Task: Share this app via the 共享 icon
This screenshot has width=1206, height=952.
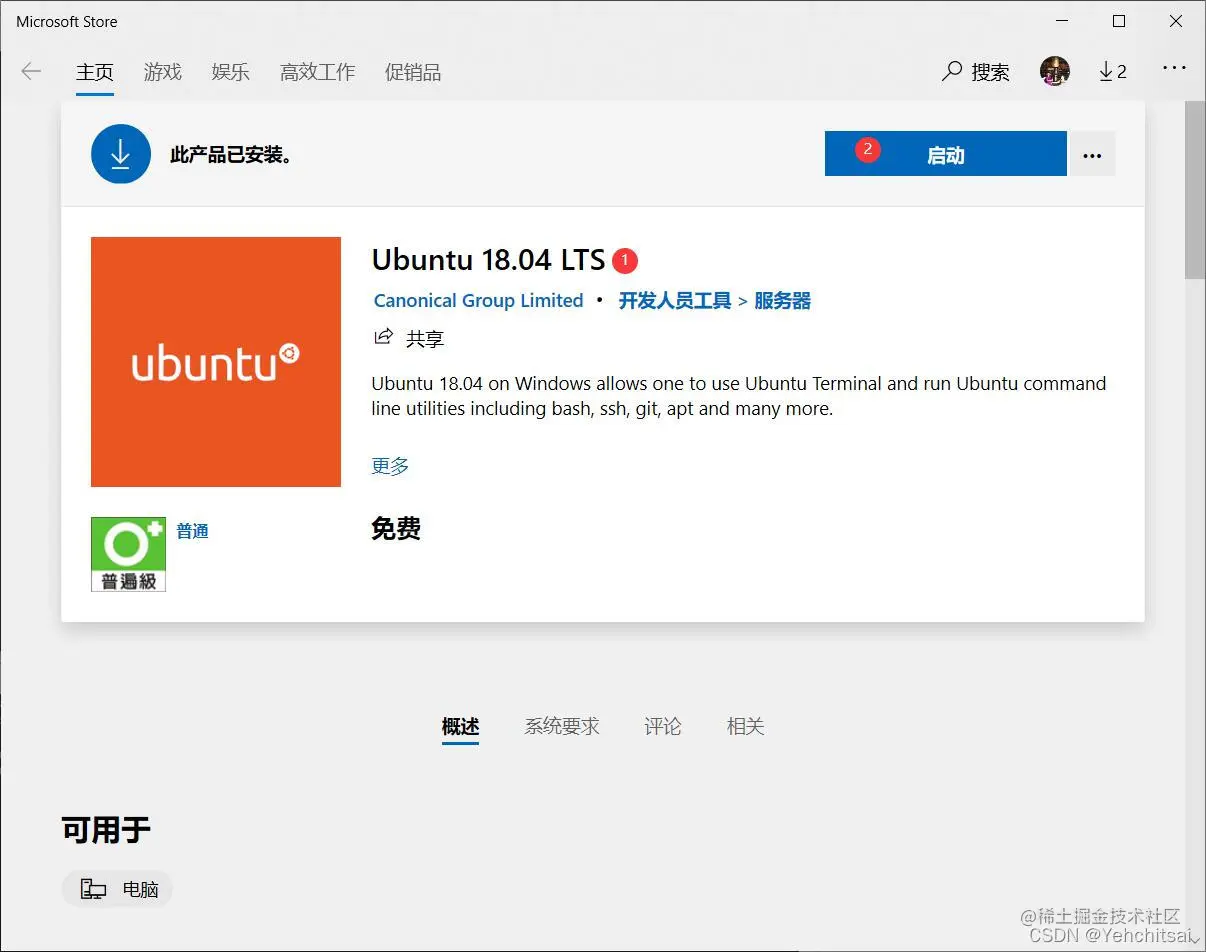Action: tap(408, 338)
